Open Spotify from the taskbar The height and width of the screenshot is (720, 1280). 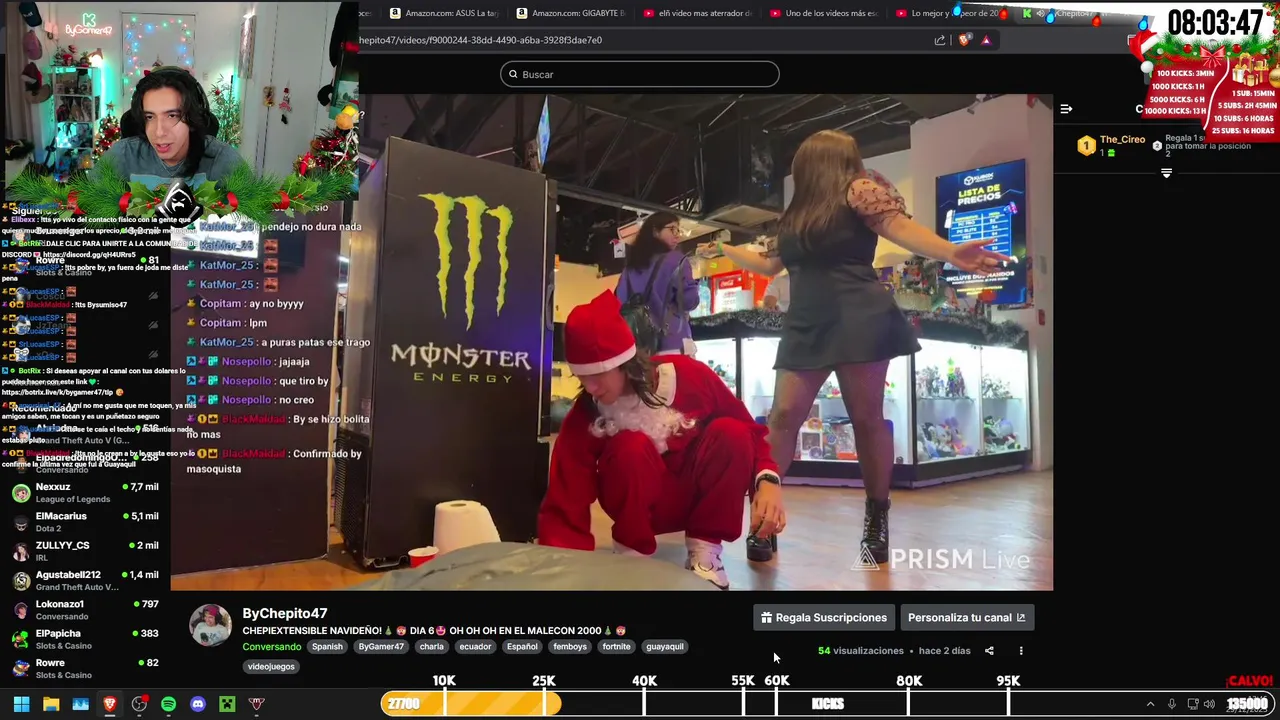click(x=168, y=704)
